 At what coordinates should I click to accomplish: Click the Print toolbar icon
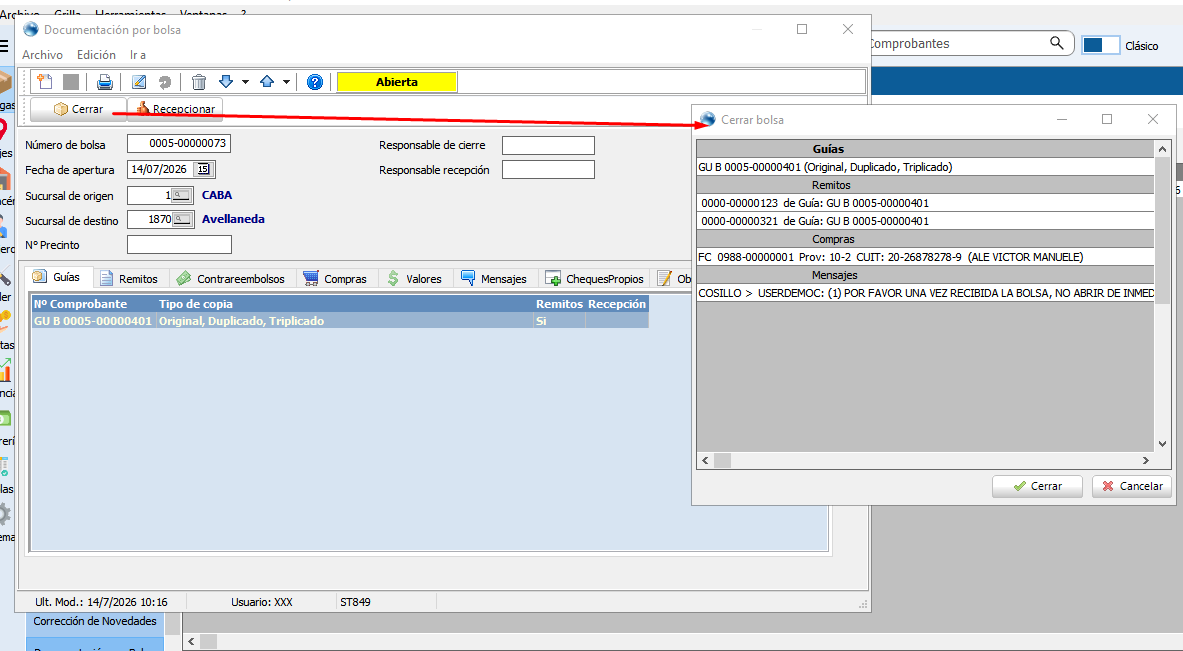pyautogui.click(x=105, y=81)
